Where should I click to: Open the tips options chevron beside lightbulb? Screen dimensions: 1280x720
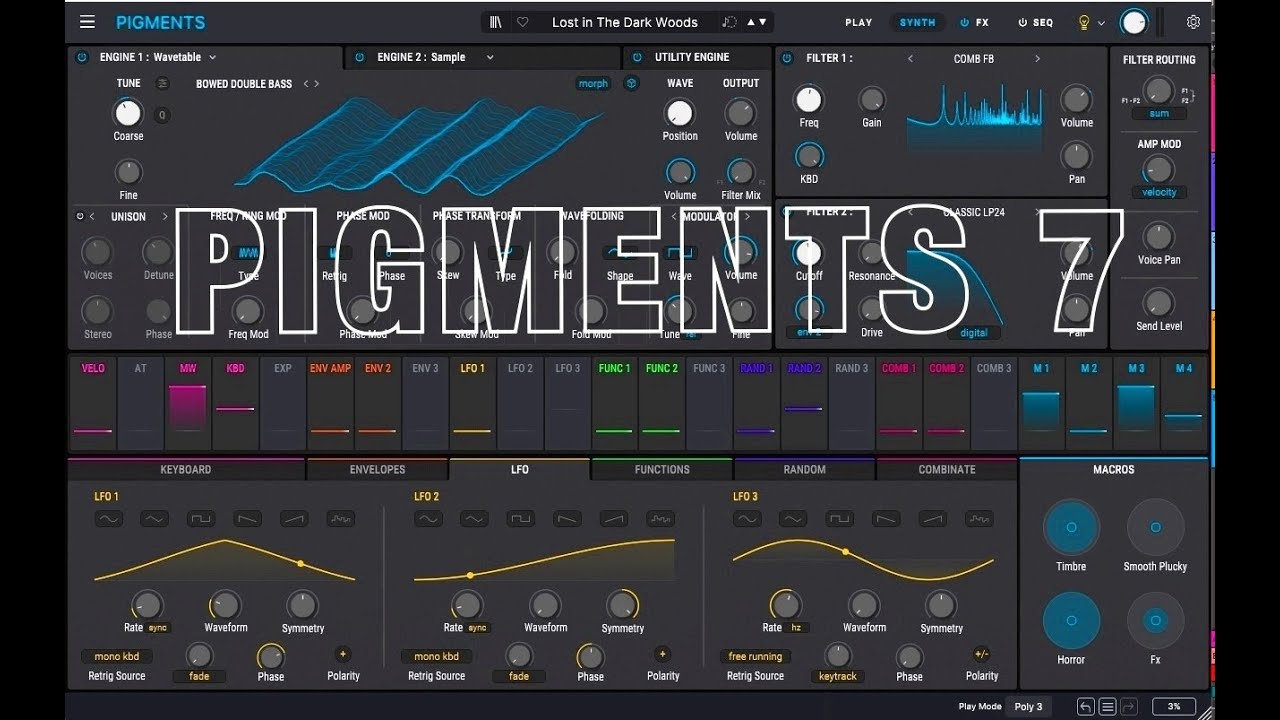1102,23
